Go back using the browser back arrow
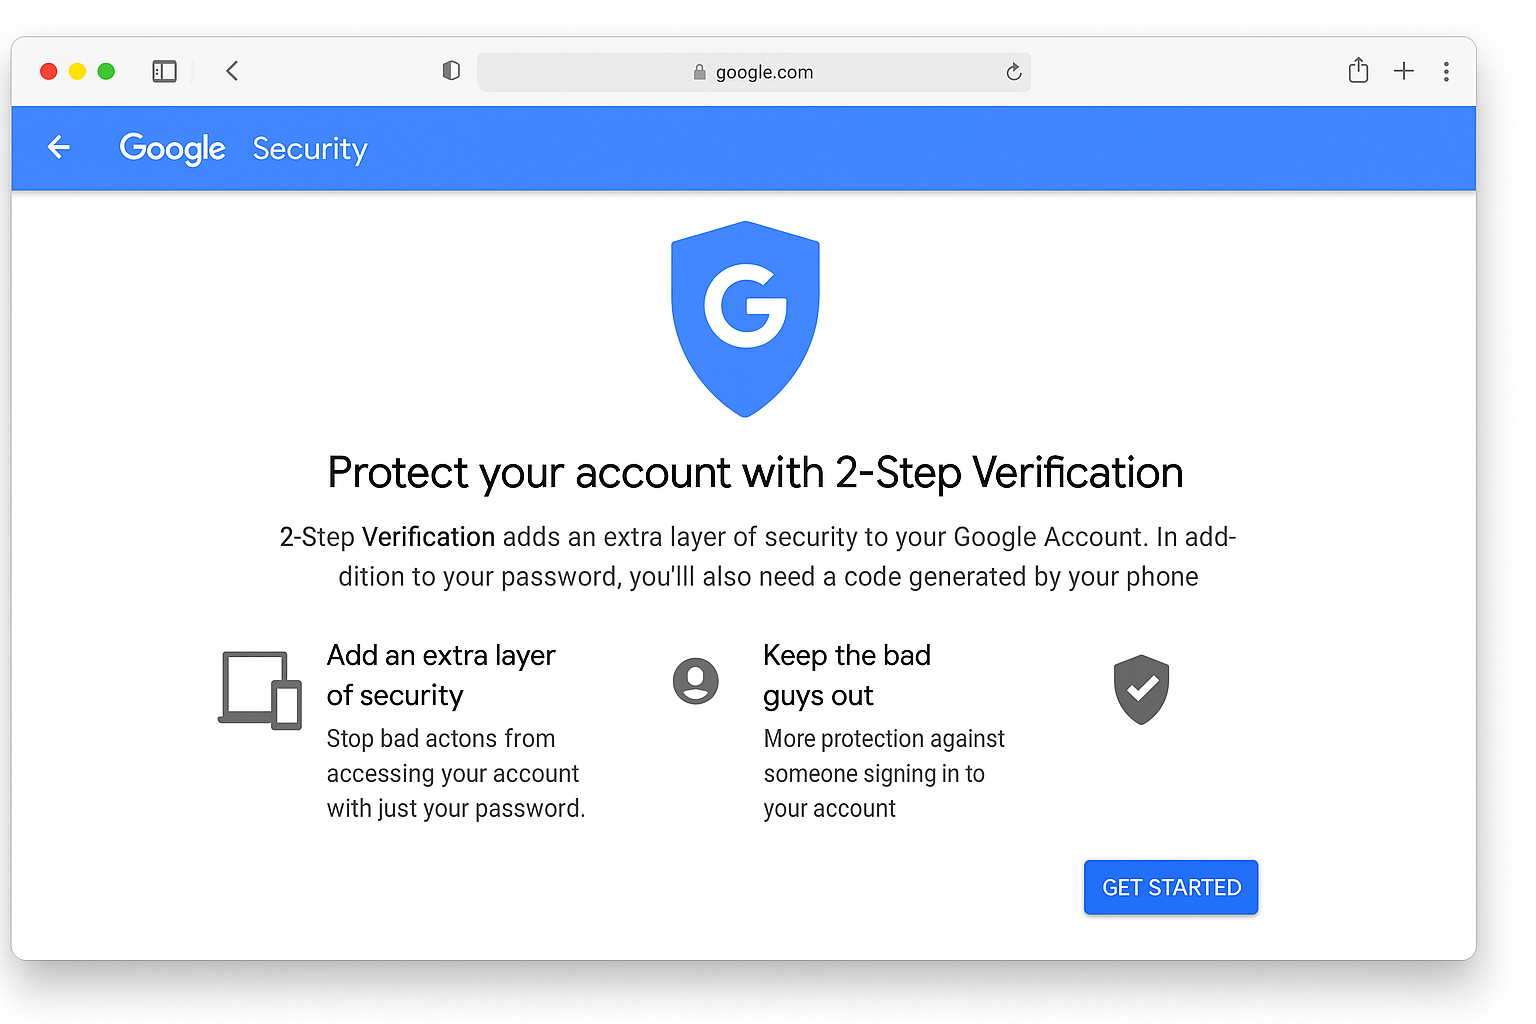This screenshot has width=1536, height=1024. (232, 70)
